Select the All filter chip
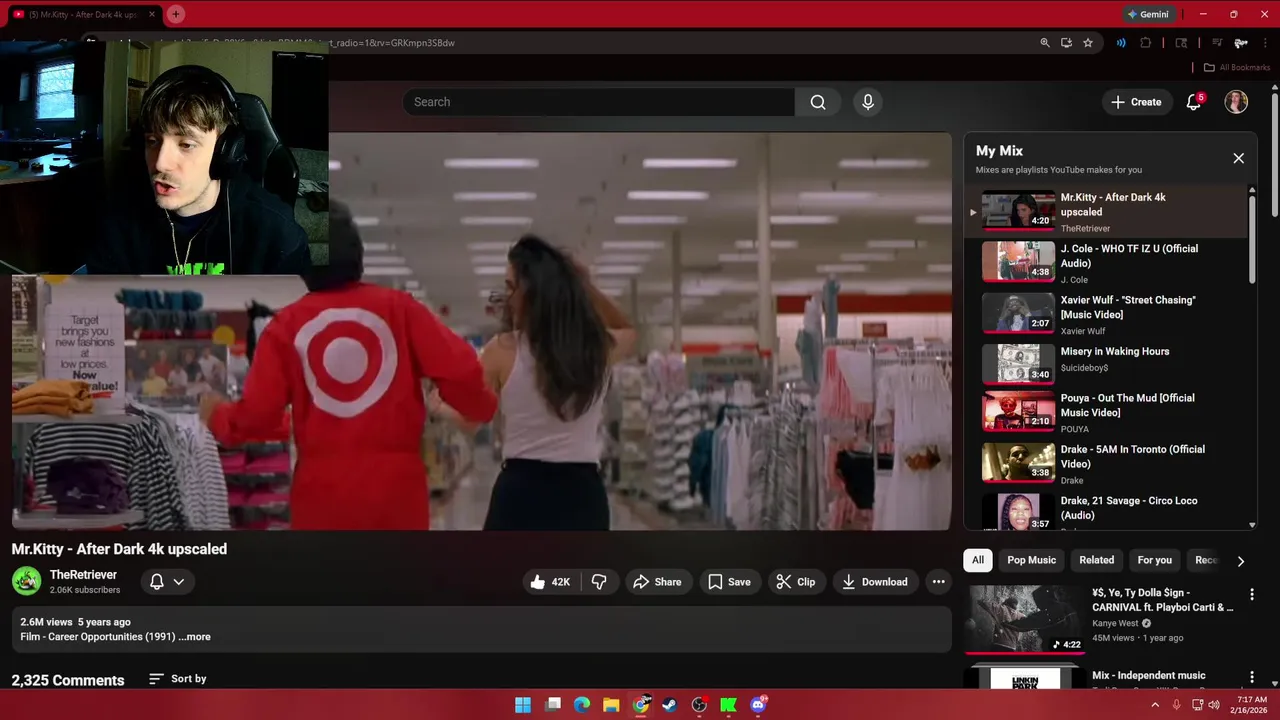 click(978, 560)
